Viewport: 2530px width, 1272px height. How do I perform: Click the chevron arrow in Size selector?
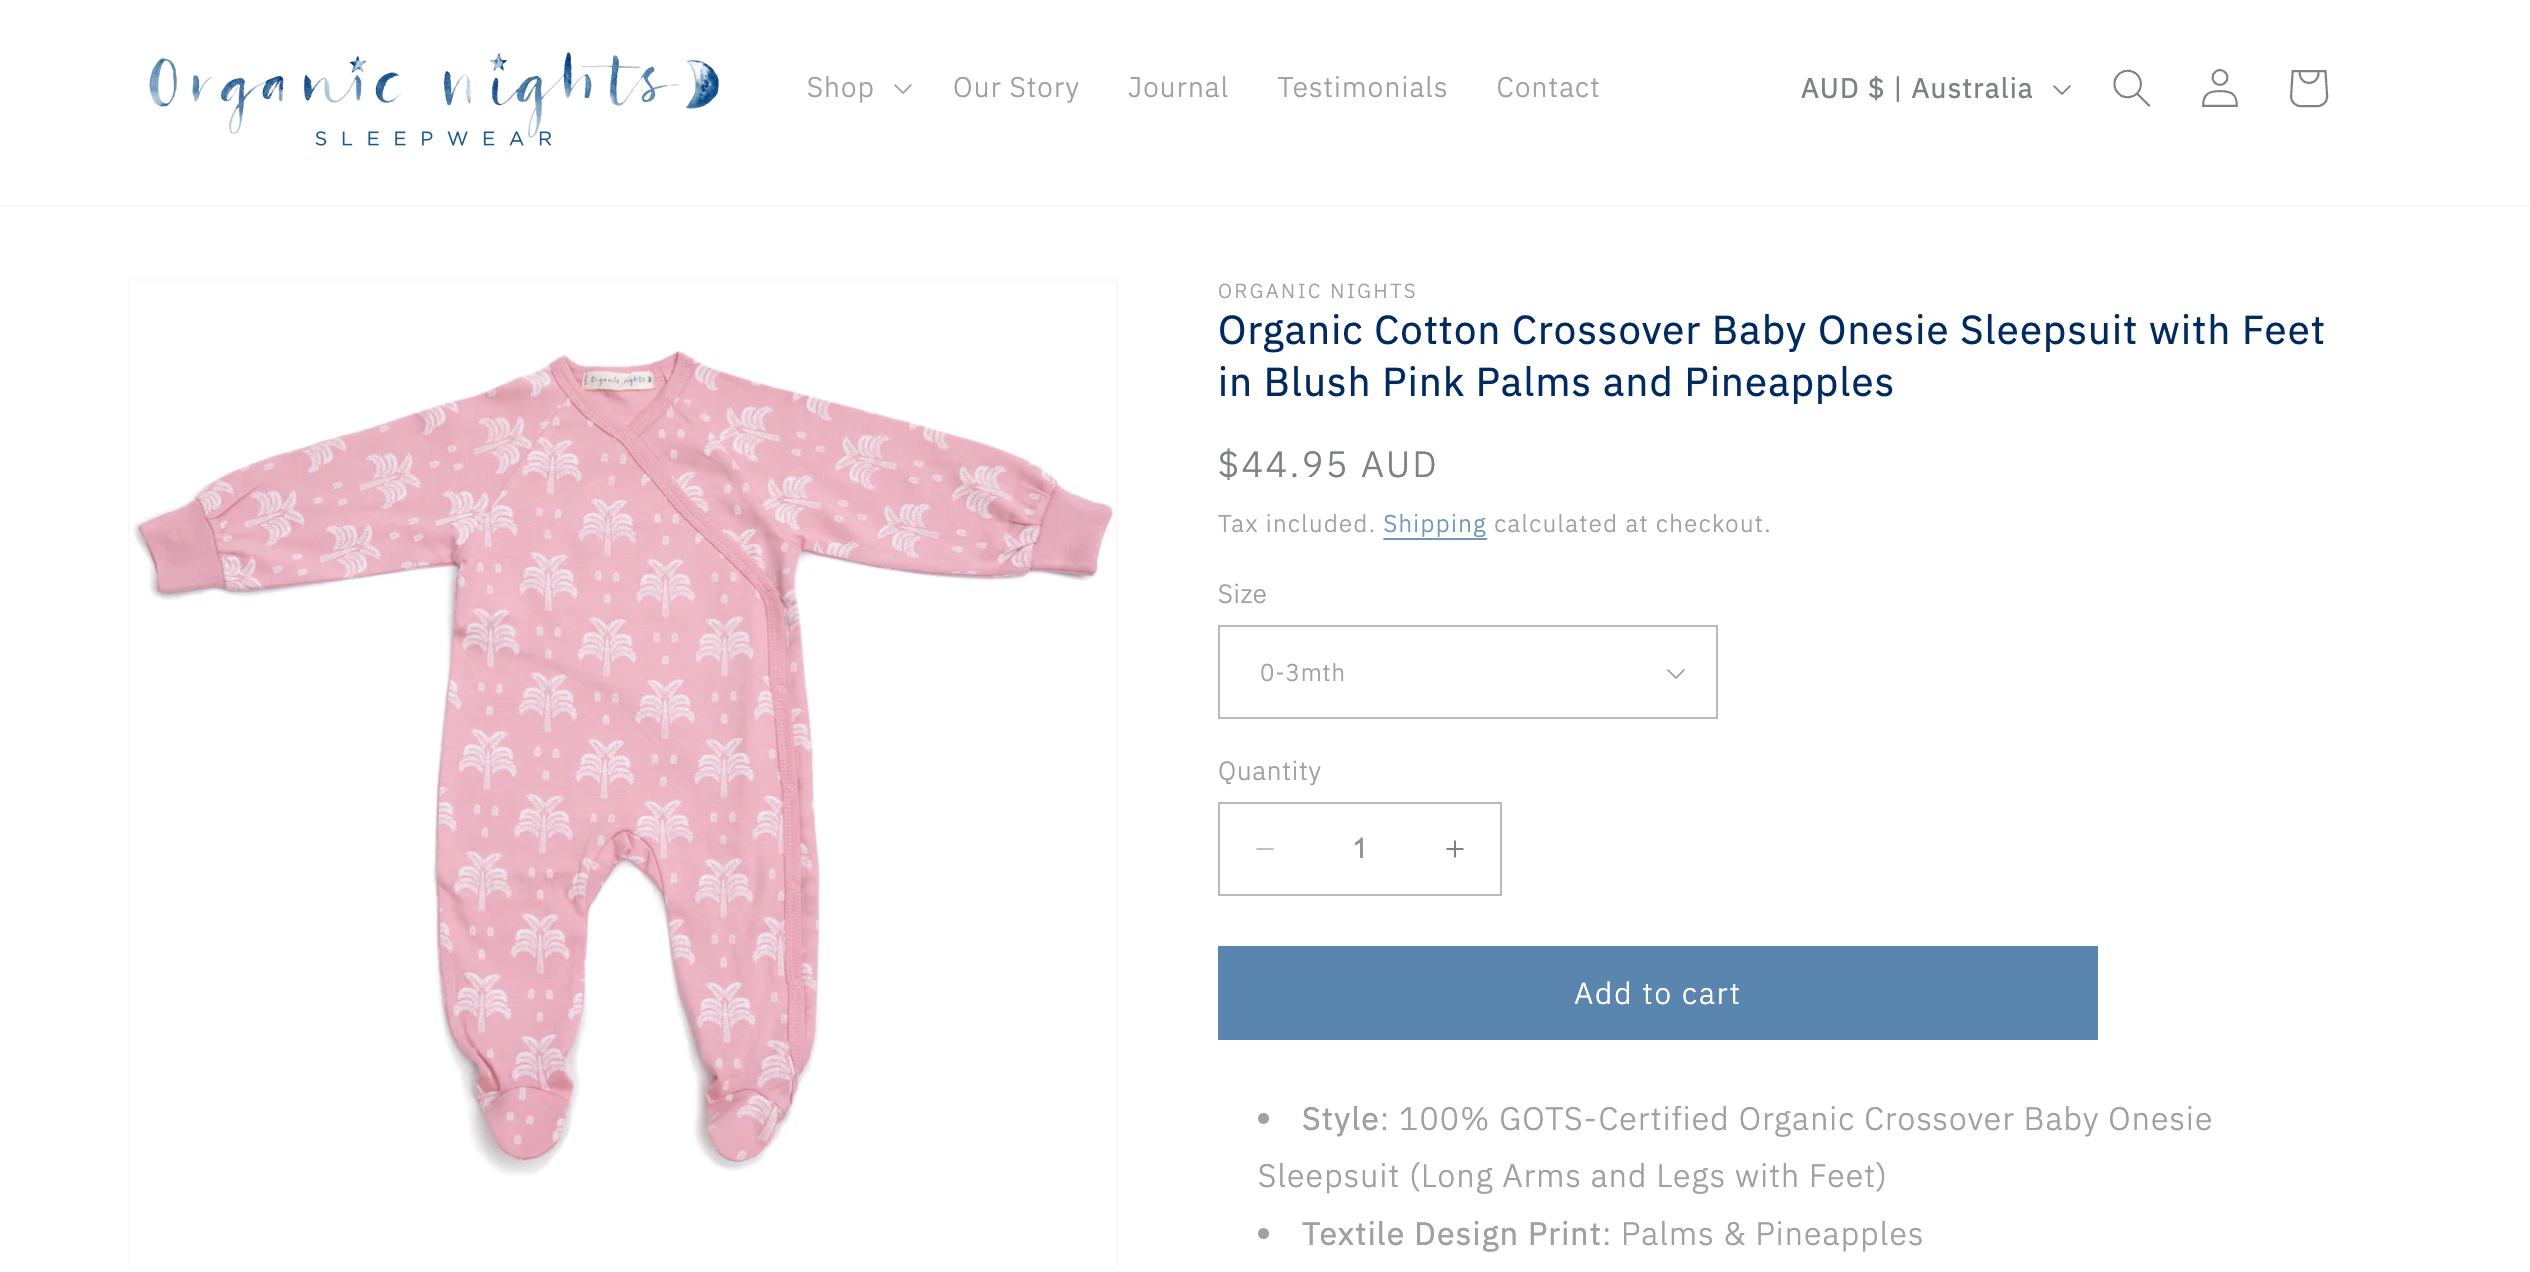(x=1676, y=673)
